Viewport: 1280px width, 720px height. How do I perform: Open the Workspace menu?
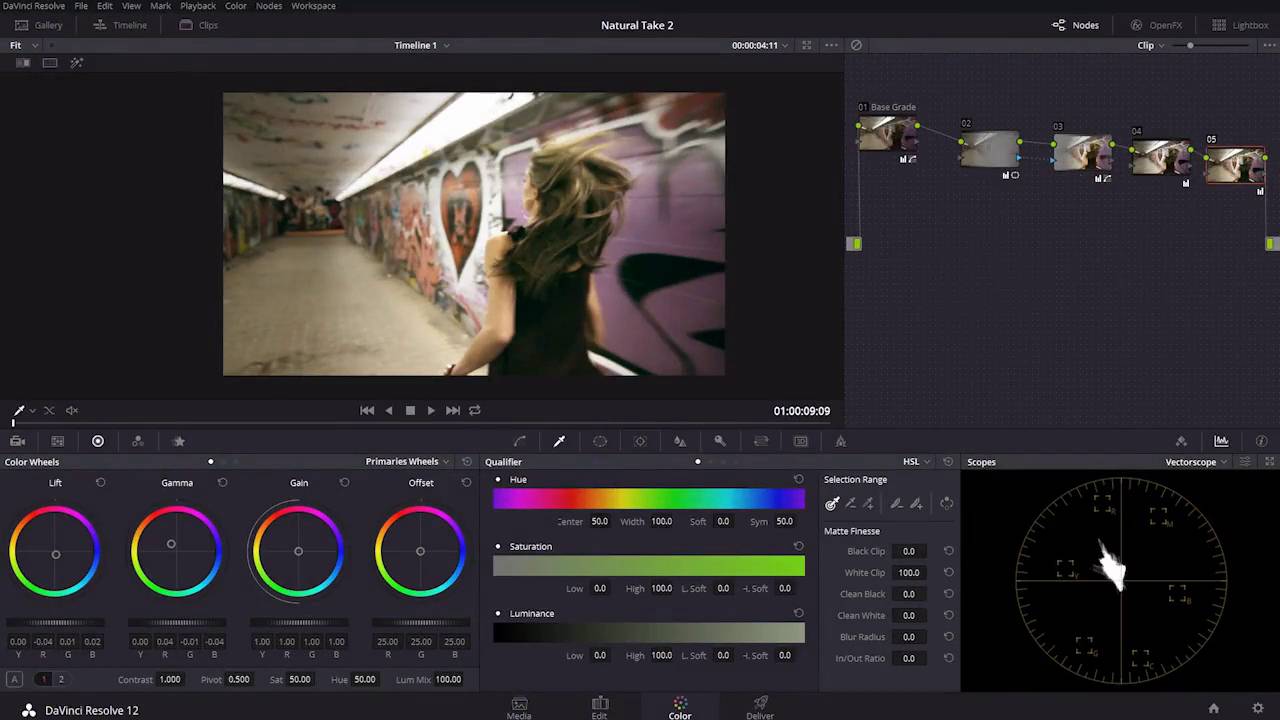(313, 6)
